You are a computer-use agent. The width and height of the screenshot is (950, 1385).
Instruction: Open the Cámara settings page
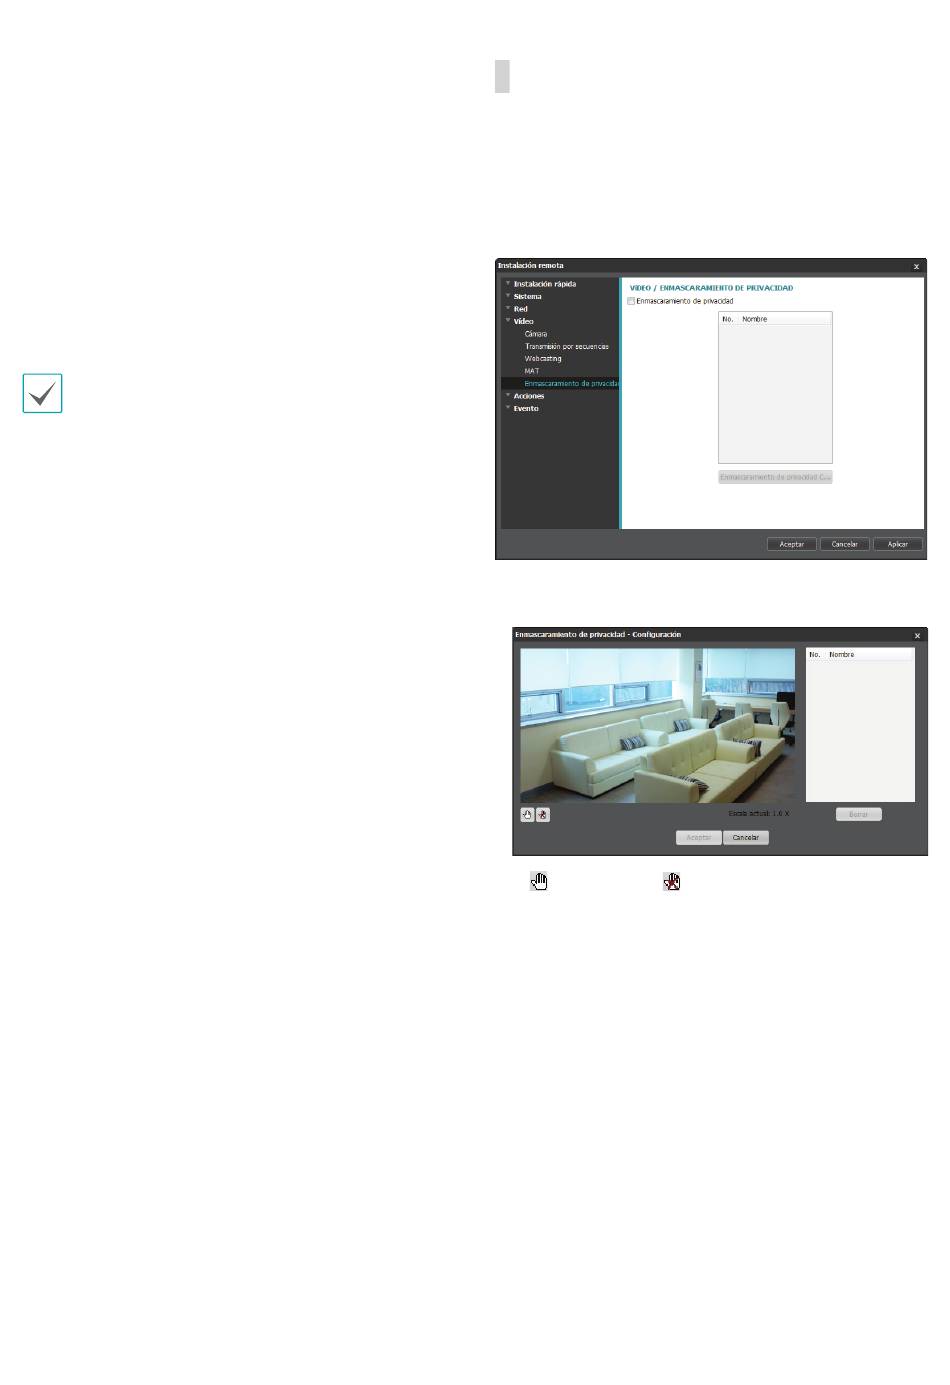pyautogui.click(x=536, y=334)
